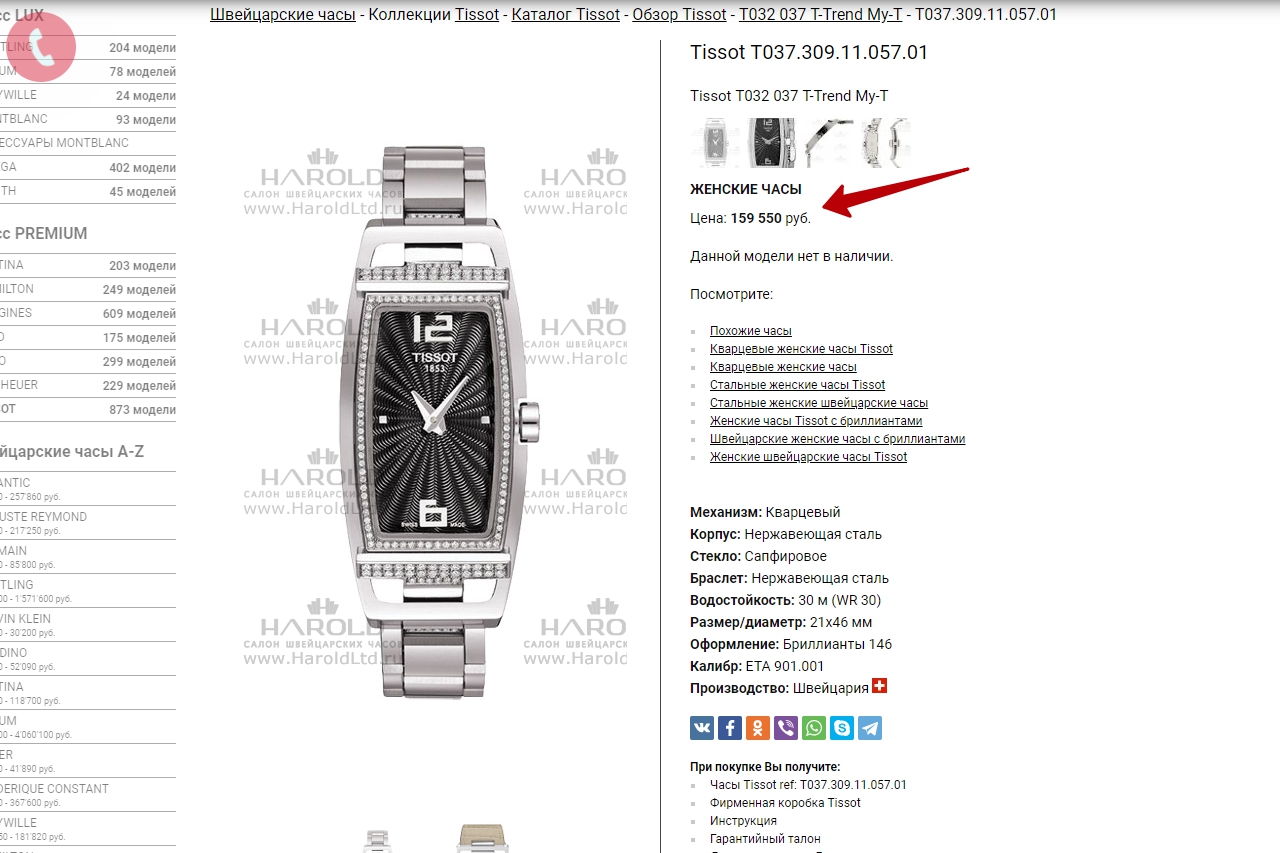The height and width of the screenshot is (853, 1280).
Task: Select the 873 модели brand in sidebar
Action: pos(88,409)
